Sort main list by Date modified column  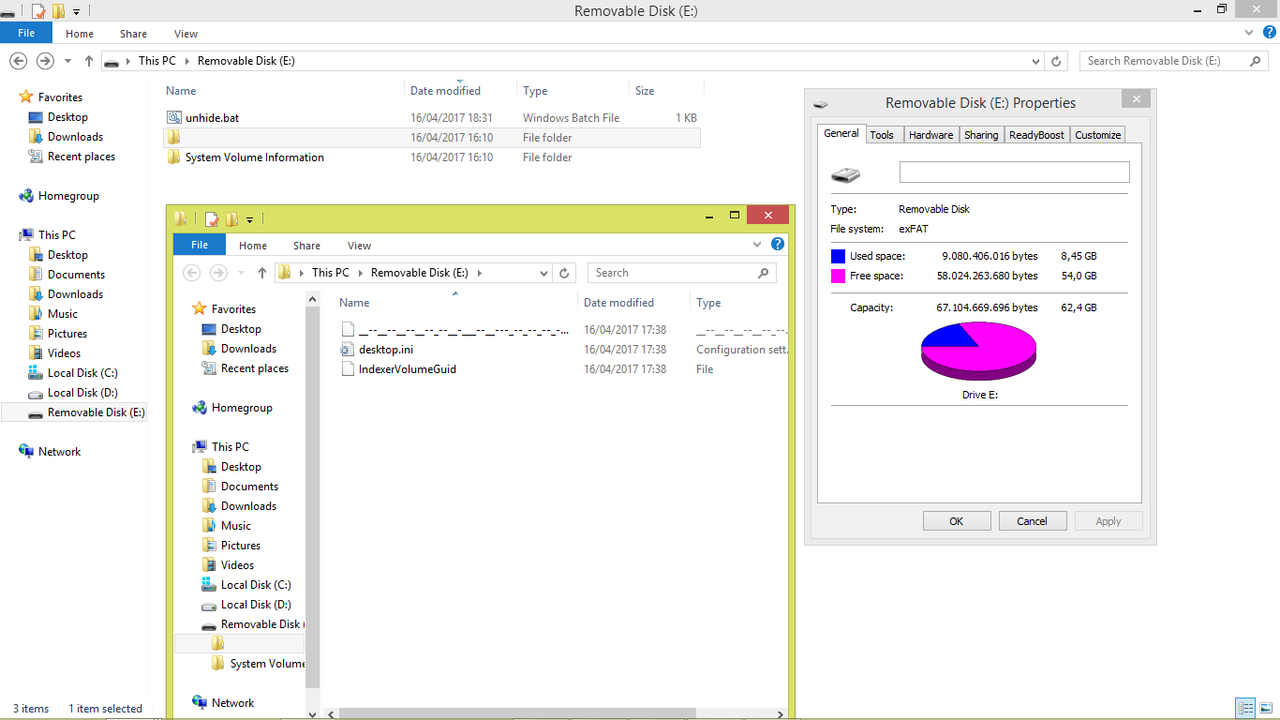445,90
